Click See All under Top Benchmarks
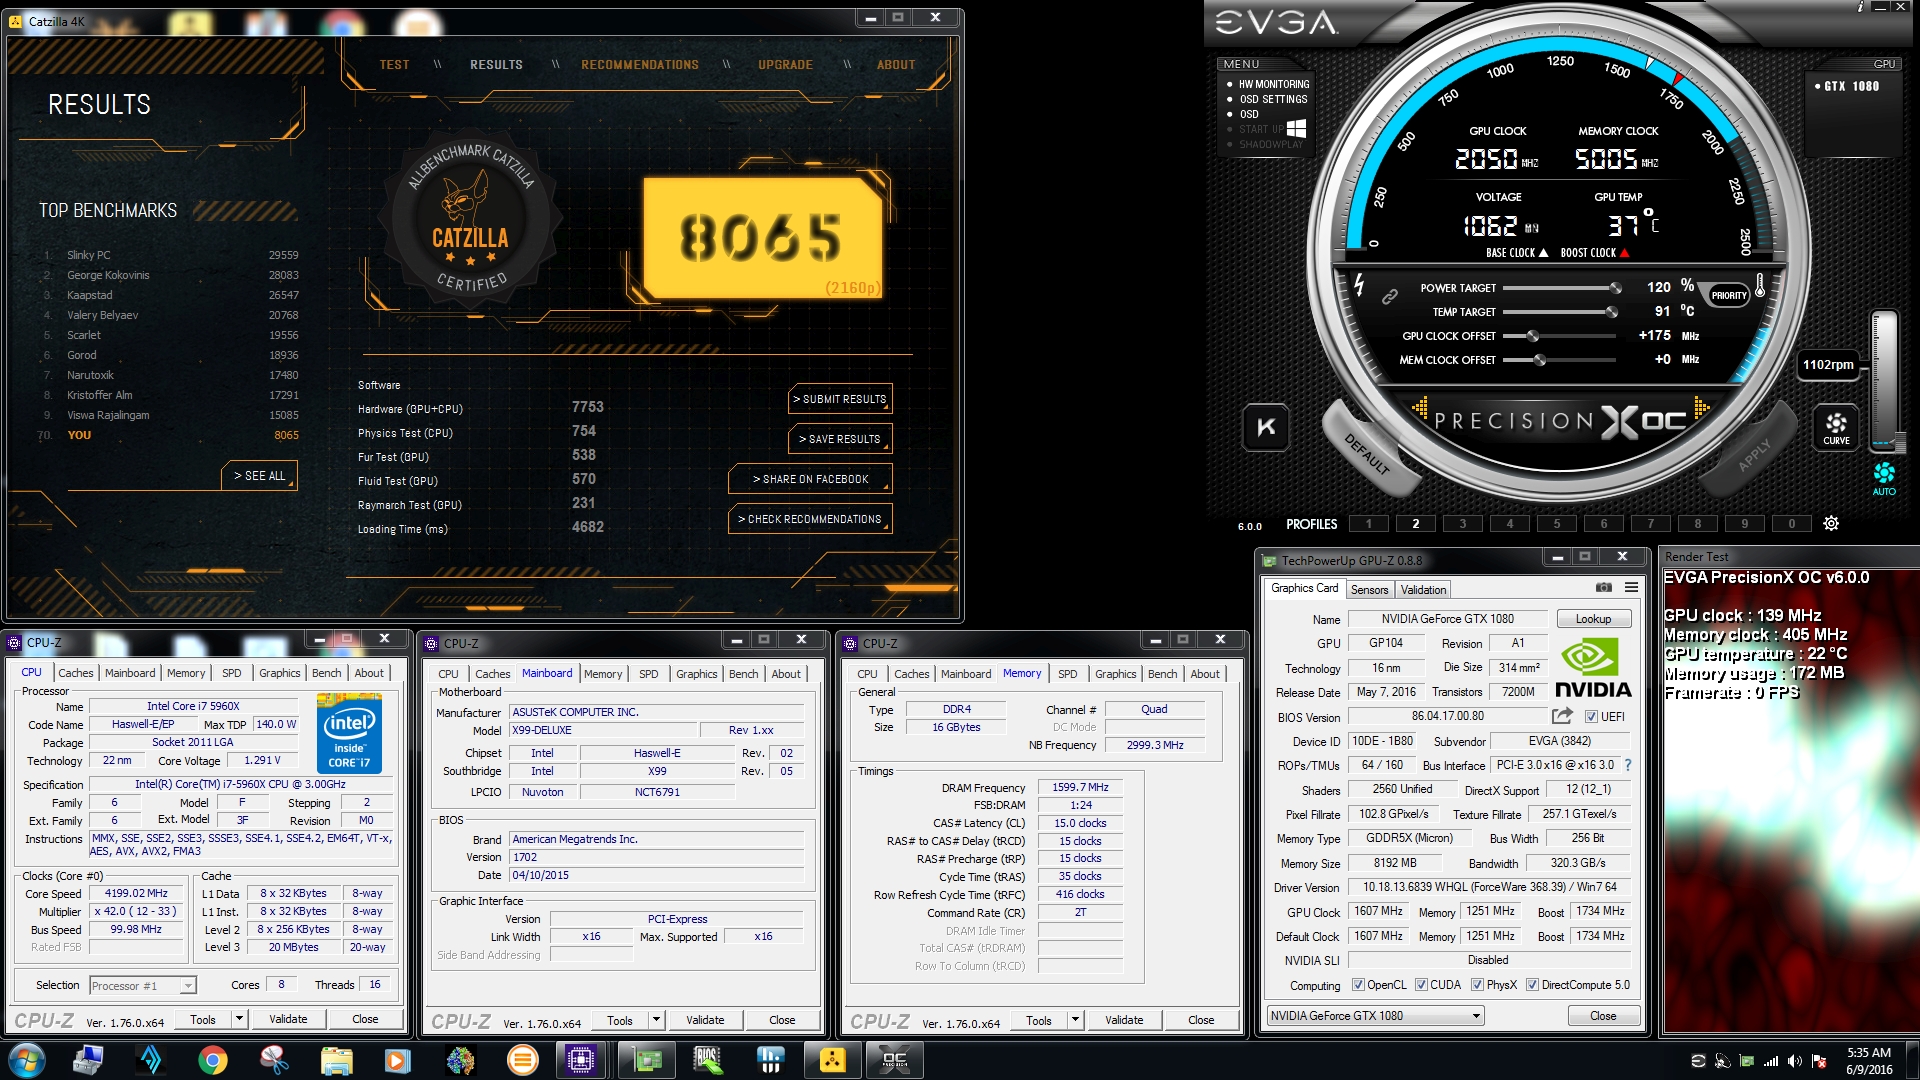 pyautogui.click(x=259, y=476)
